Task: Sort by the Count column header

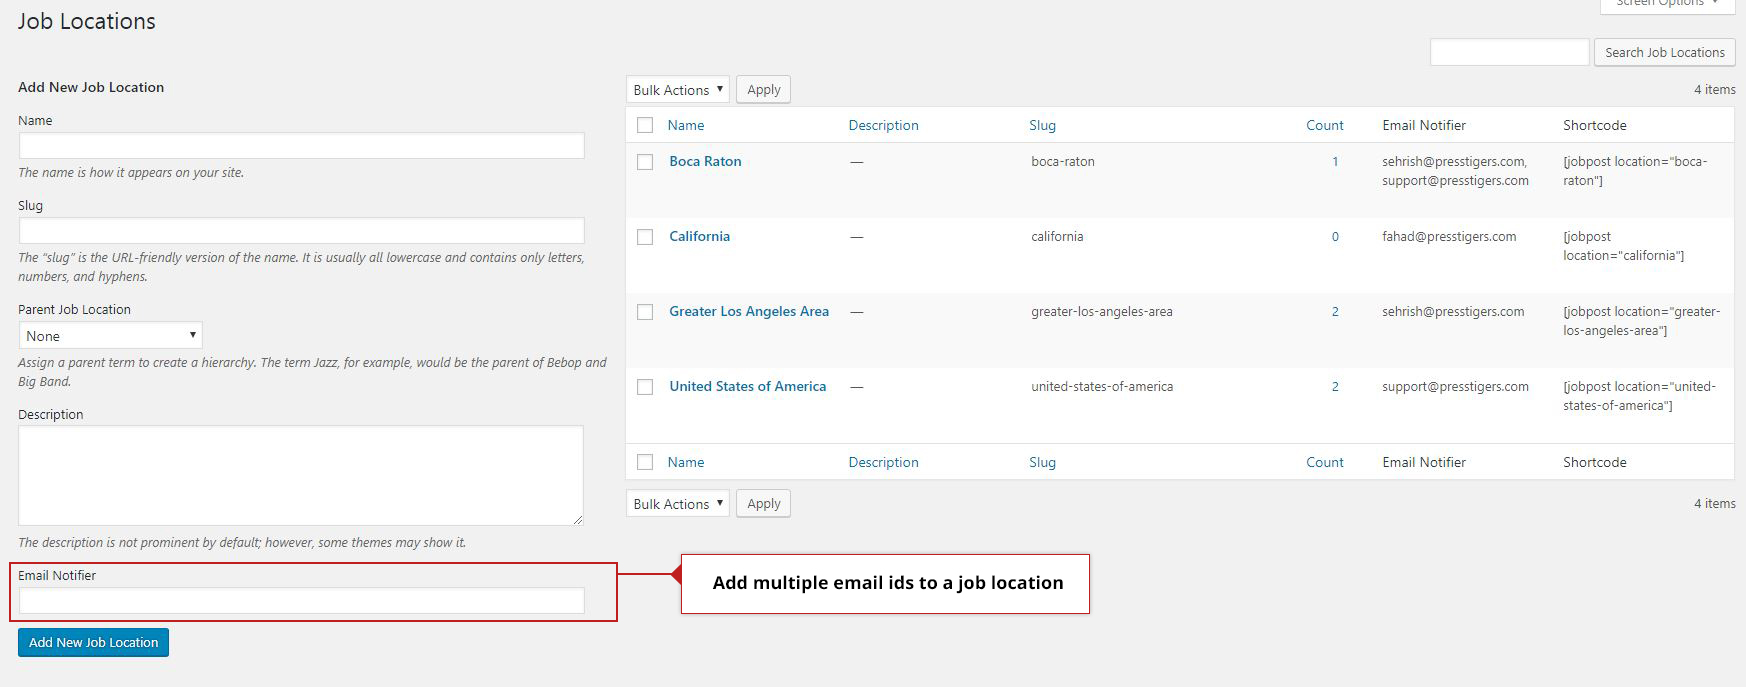Action: tap(1324, 125)
